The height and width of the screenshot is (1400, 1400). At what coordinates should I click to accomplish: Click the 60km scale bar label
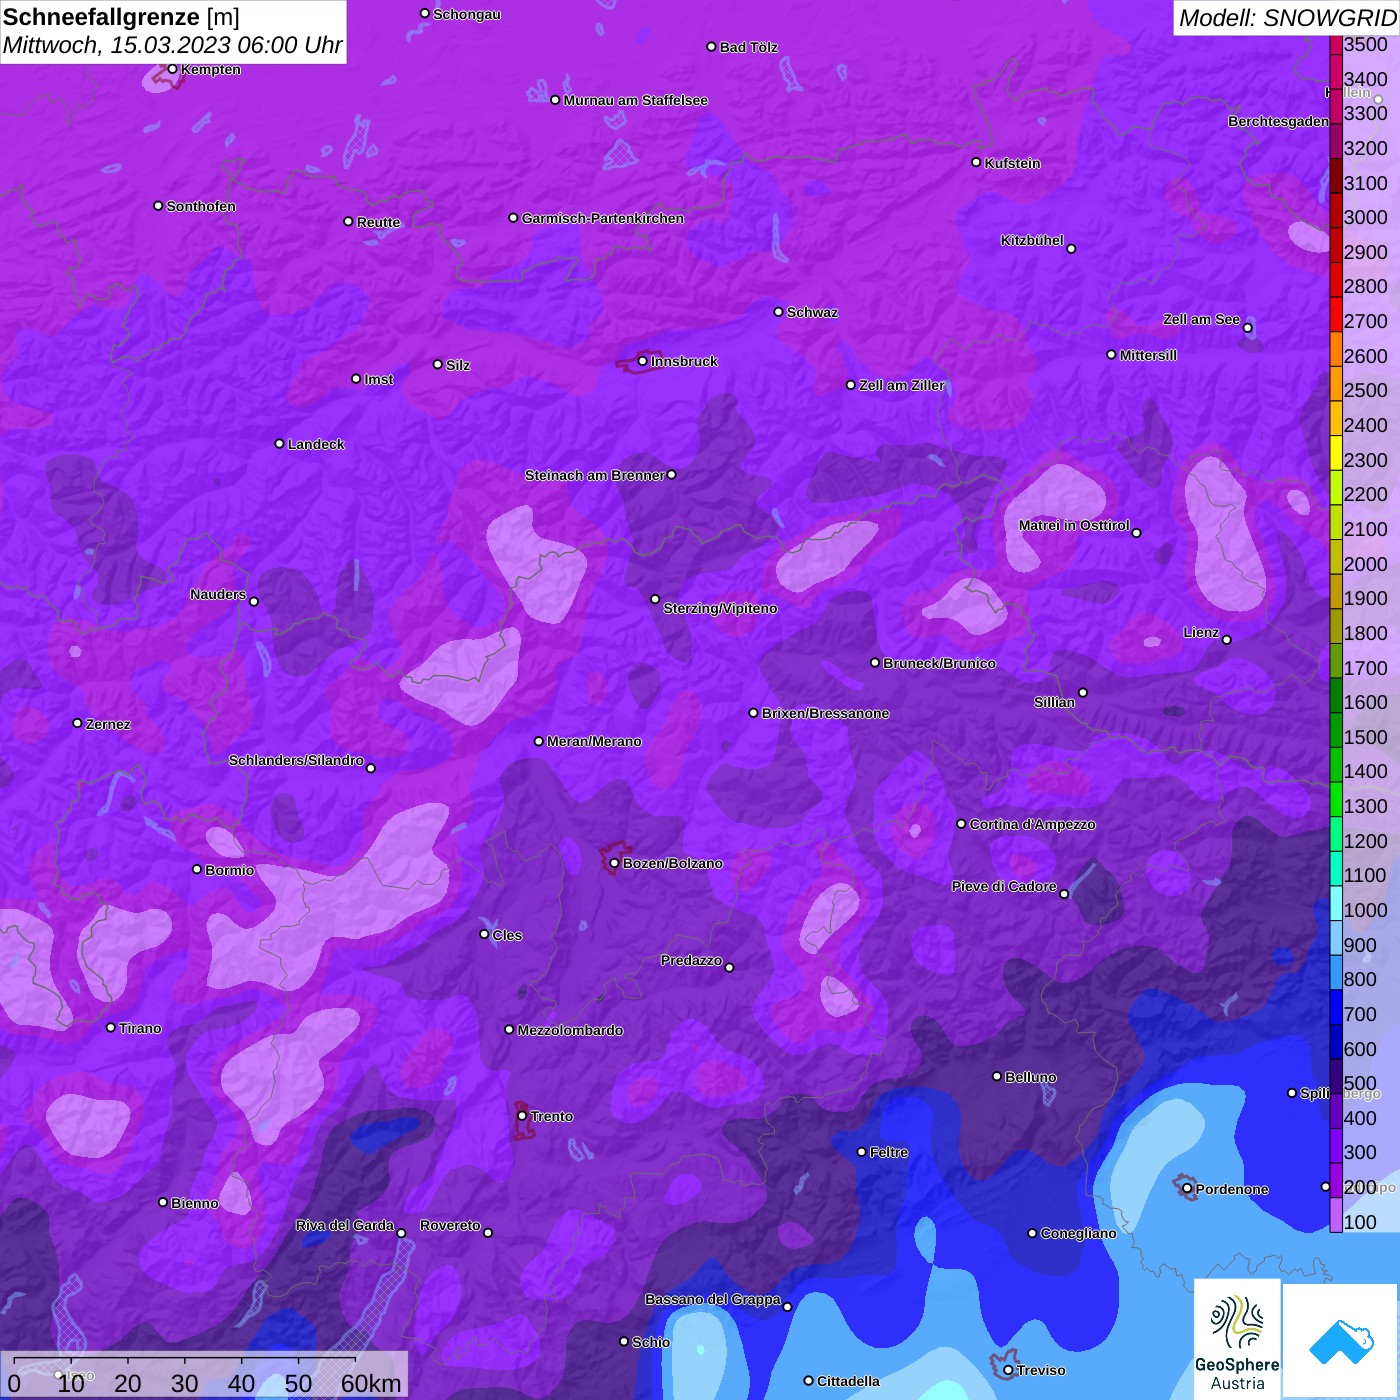click(370, 1383)
